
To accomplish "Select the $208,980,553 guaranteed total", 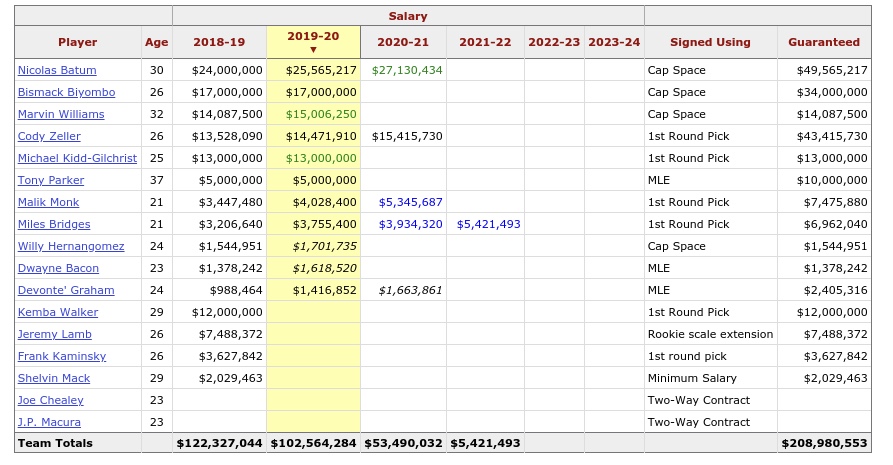I will point(824,443).
